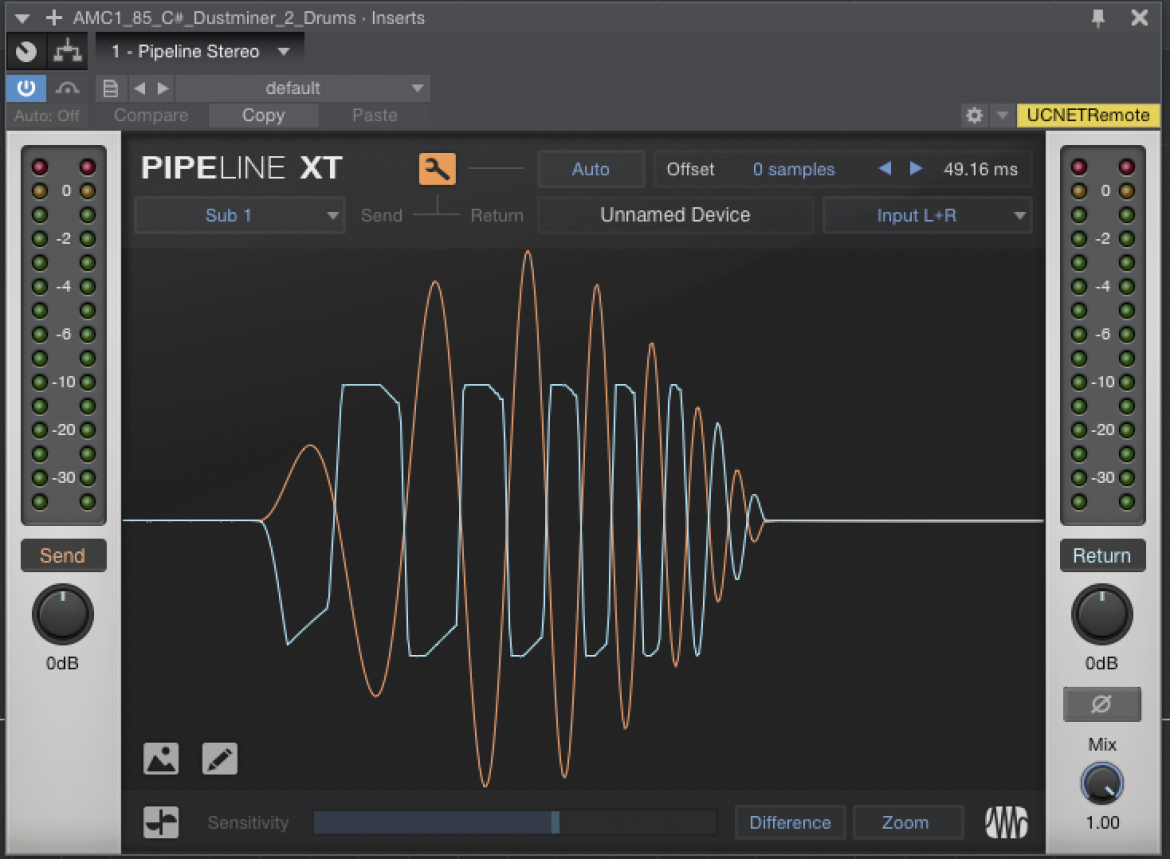The width and height of the screenshot is (1170, 859).
Task: Click the plus icon beside the track name
Action: 54,17
